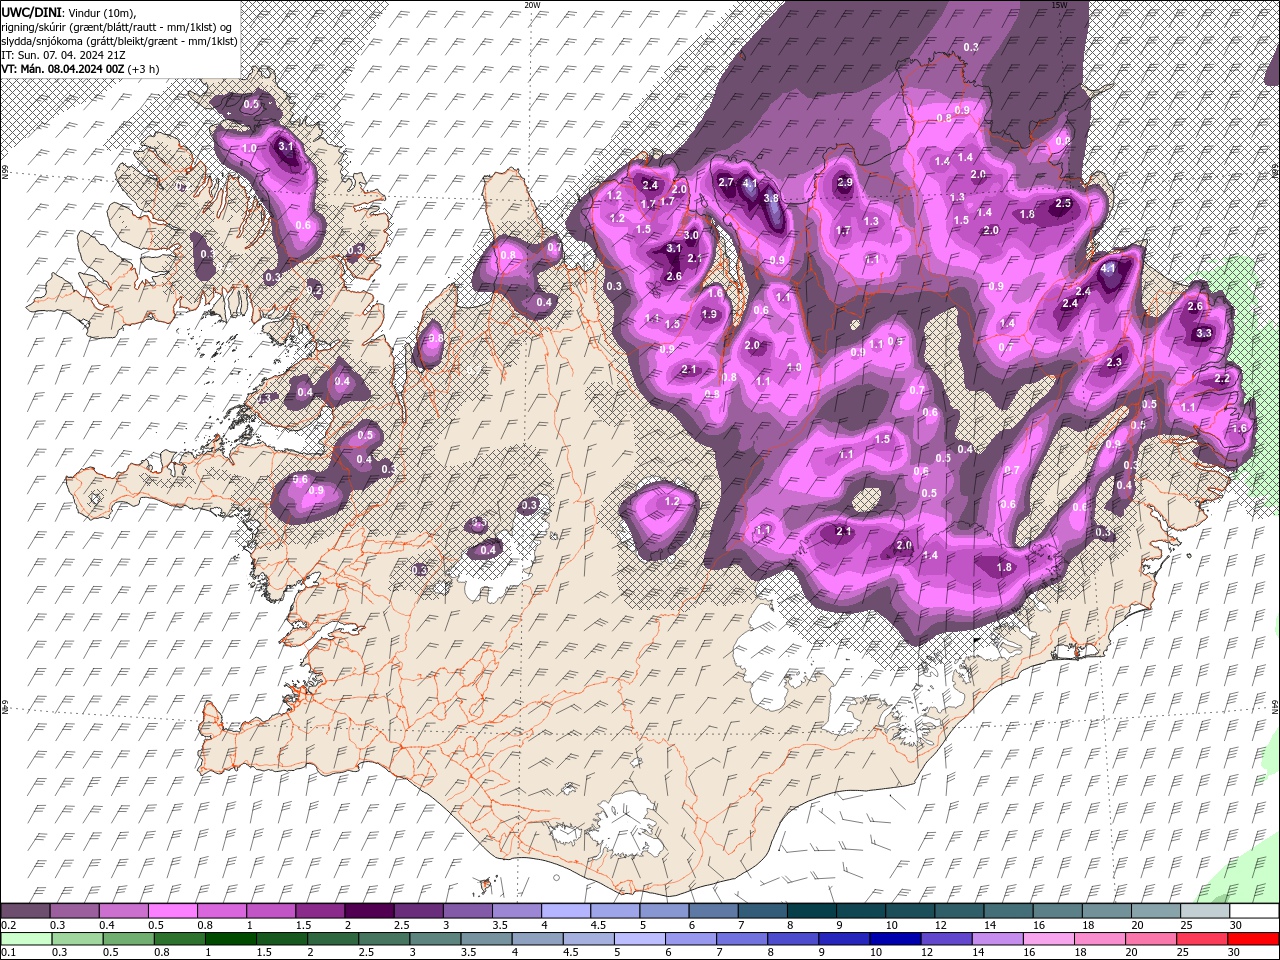Click the bottom-row legend swatch between 7 and 8
Image resolution: width=1280 pixels, height=960 pixels.
tap(742, 938)
